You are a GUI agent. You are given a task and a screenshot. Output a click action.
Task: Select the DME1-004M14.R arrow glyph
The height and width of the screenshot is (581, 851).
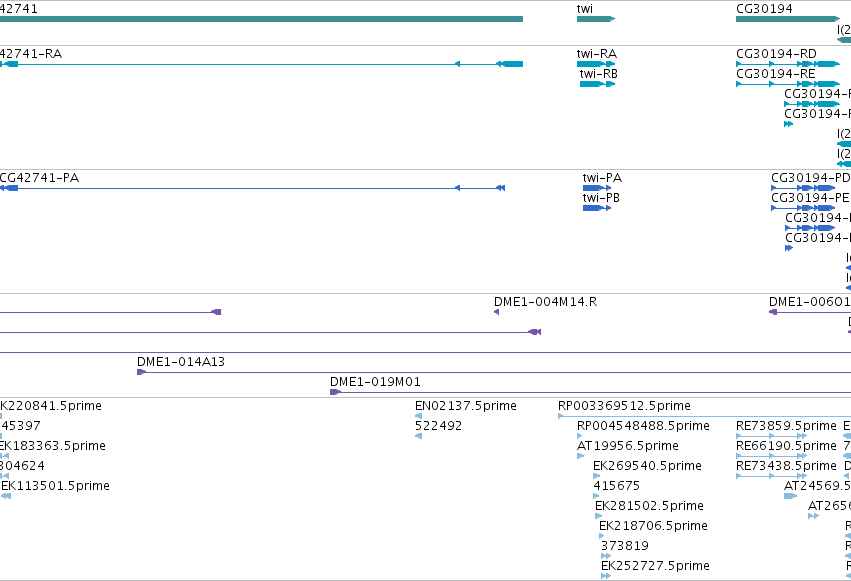(x=497, y=312)
